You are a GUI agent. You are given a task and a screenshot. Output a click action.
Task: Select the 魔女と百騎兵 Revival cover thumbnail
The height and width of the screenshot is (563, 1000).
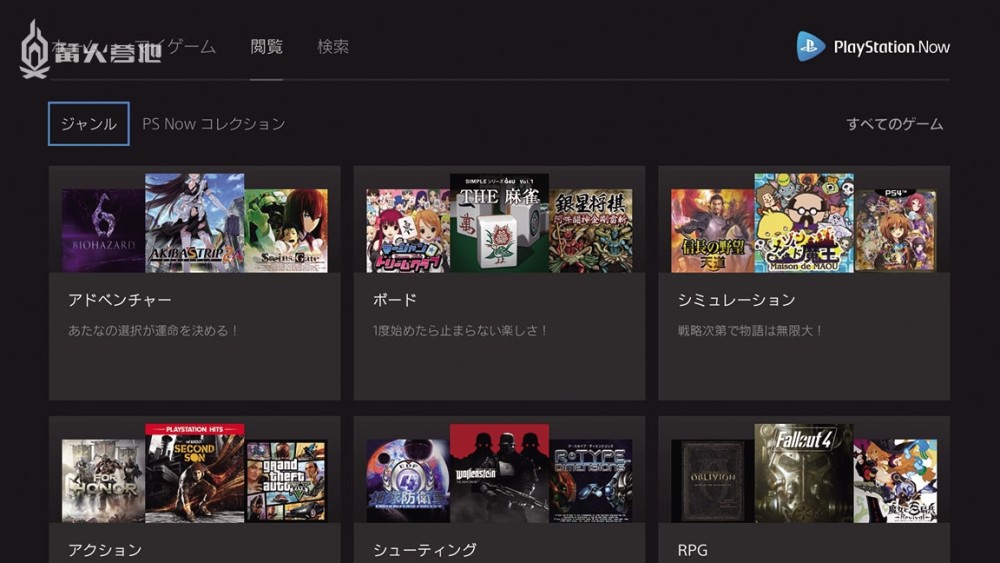click(x=896, y=481)
